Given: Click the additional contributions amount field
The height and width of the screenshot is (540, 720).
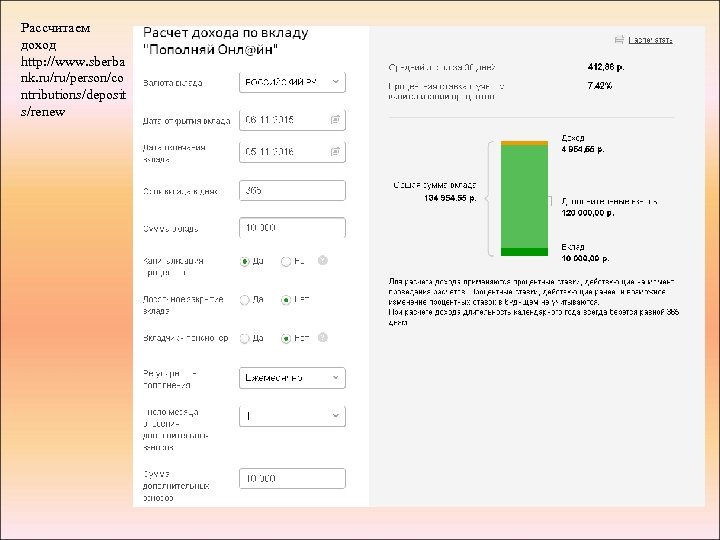Looking at the screenshot, I should (x=292, y=478).
